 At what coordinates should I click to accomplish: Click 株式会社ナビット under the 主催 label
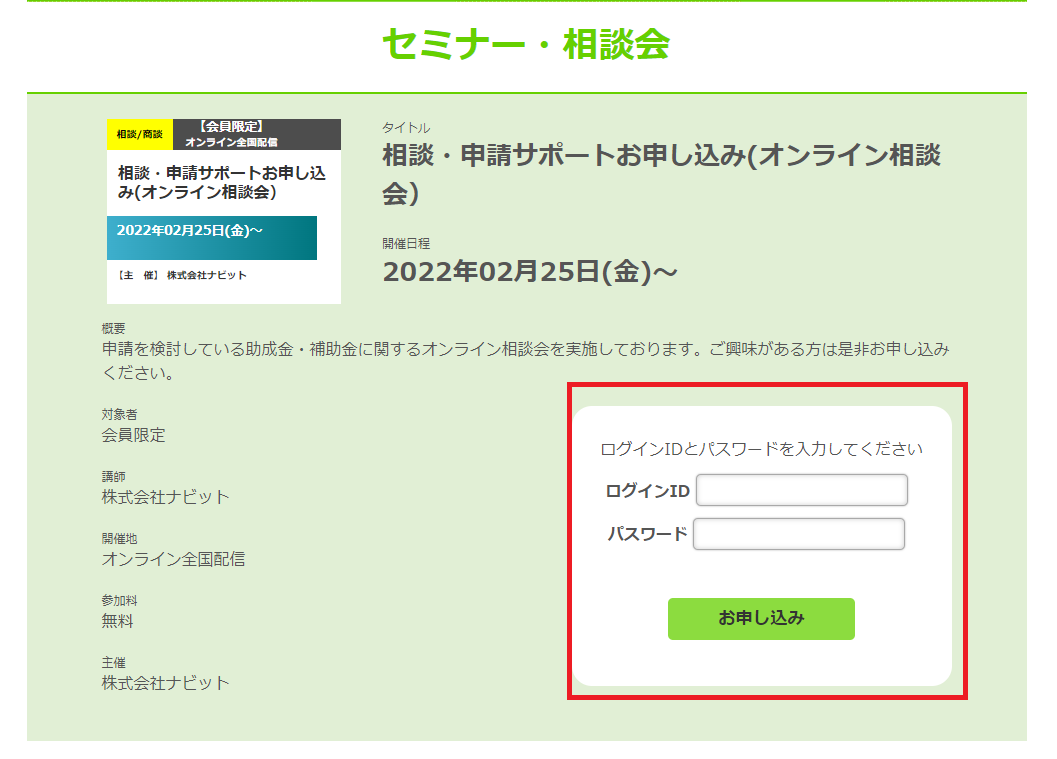165,683
